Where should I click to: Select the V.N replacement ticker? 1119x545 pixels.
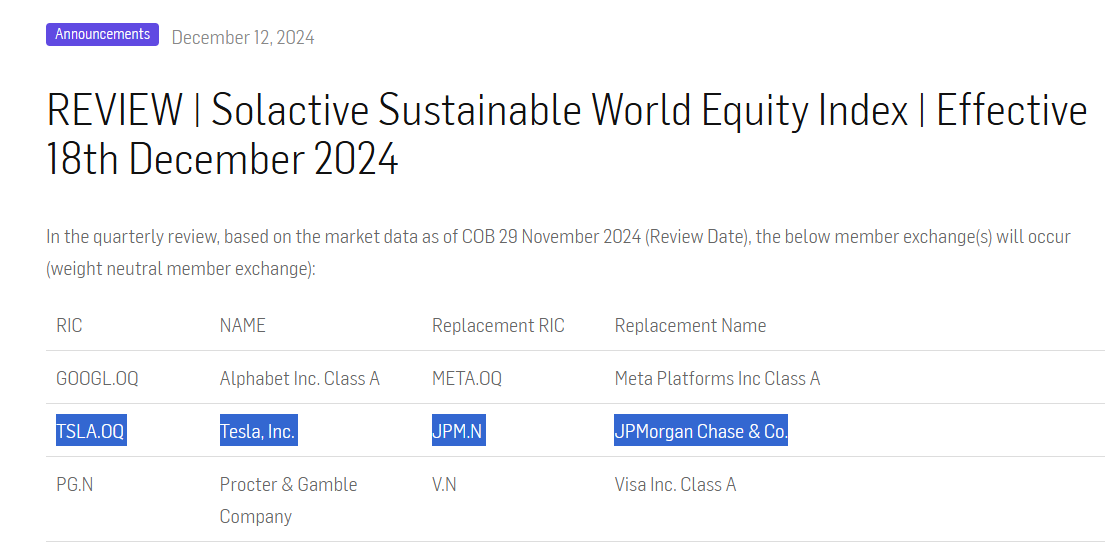[x=444, y=484]
